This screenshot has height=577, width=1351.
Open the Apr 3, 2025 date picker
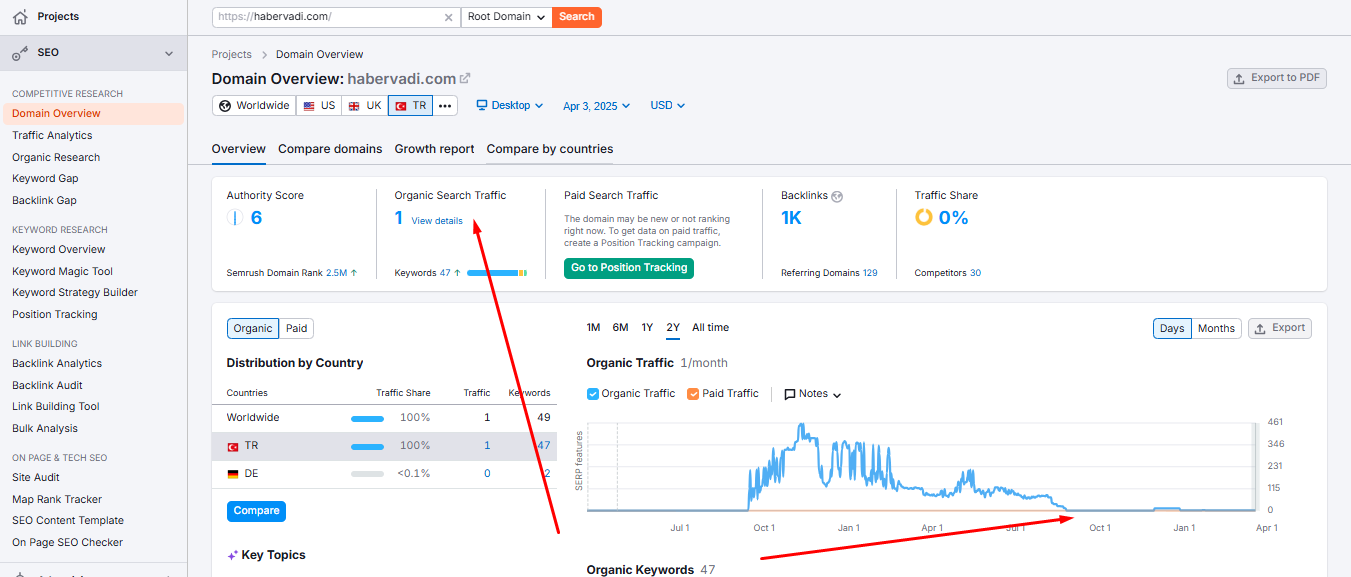click(x=597, y=106)
